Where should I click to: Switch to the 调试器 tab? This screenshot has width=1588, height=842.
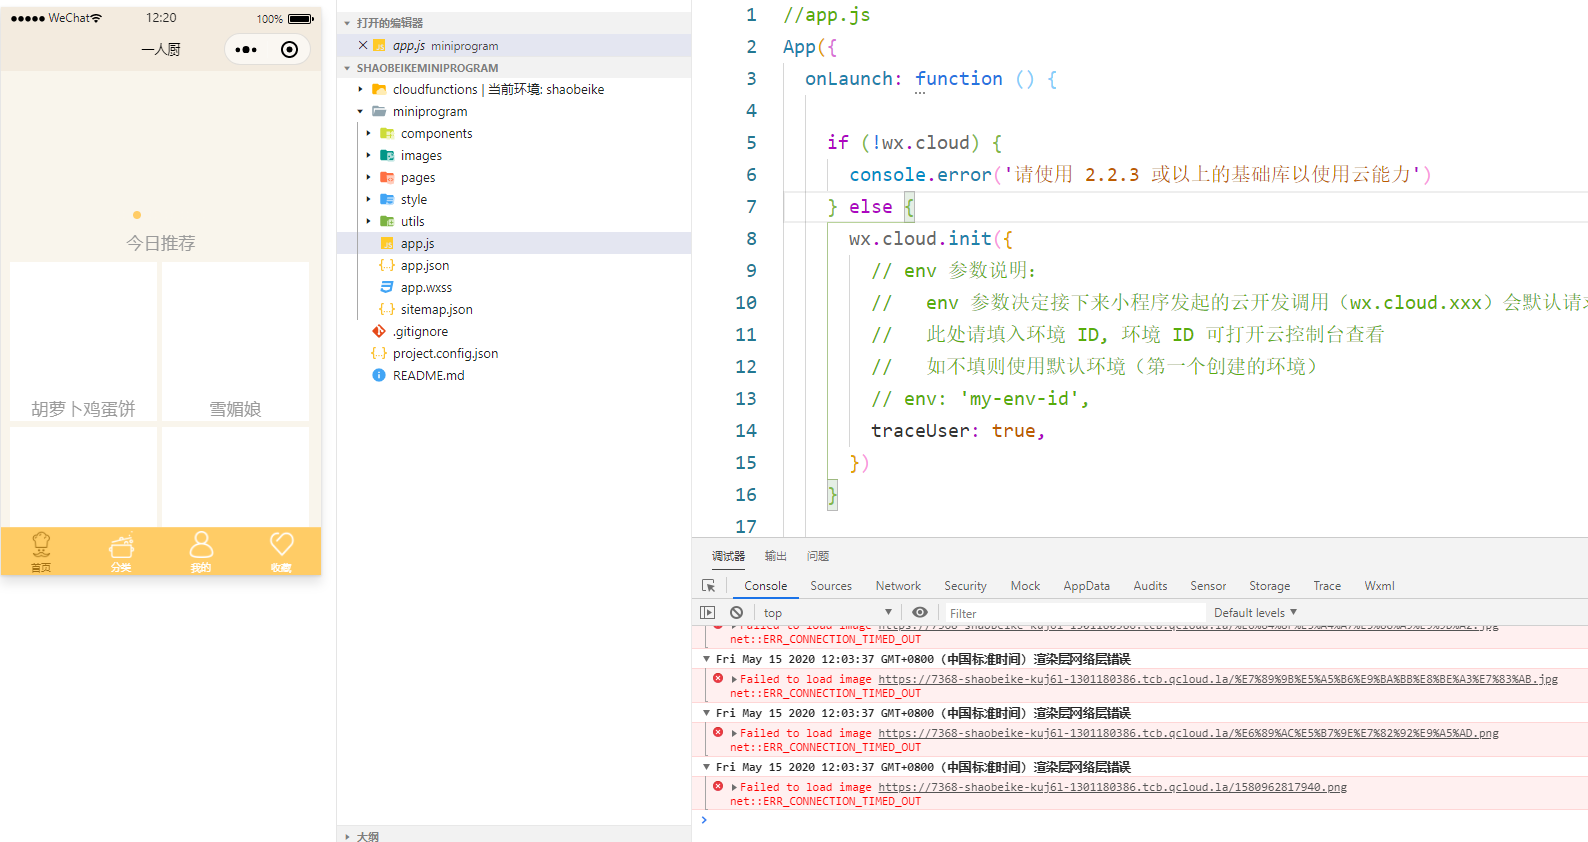click(x=728, y=556)
